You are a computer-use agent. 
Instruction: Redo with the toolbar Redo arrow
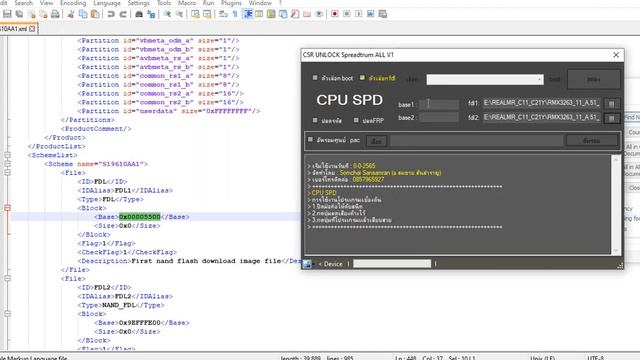pyautogui.click(x=123, y=14)
